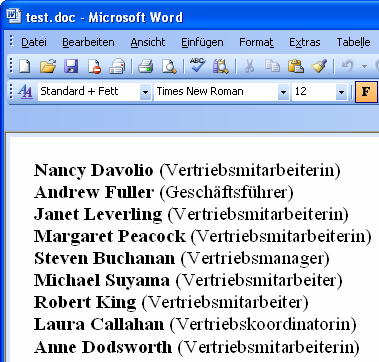379x362 pixels.
Task: Open the Format menu
Action: pyautogui.click(x=256, y=42)
